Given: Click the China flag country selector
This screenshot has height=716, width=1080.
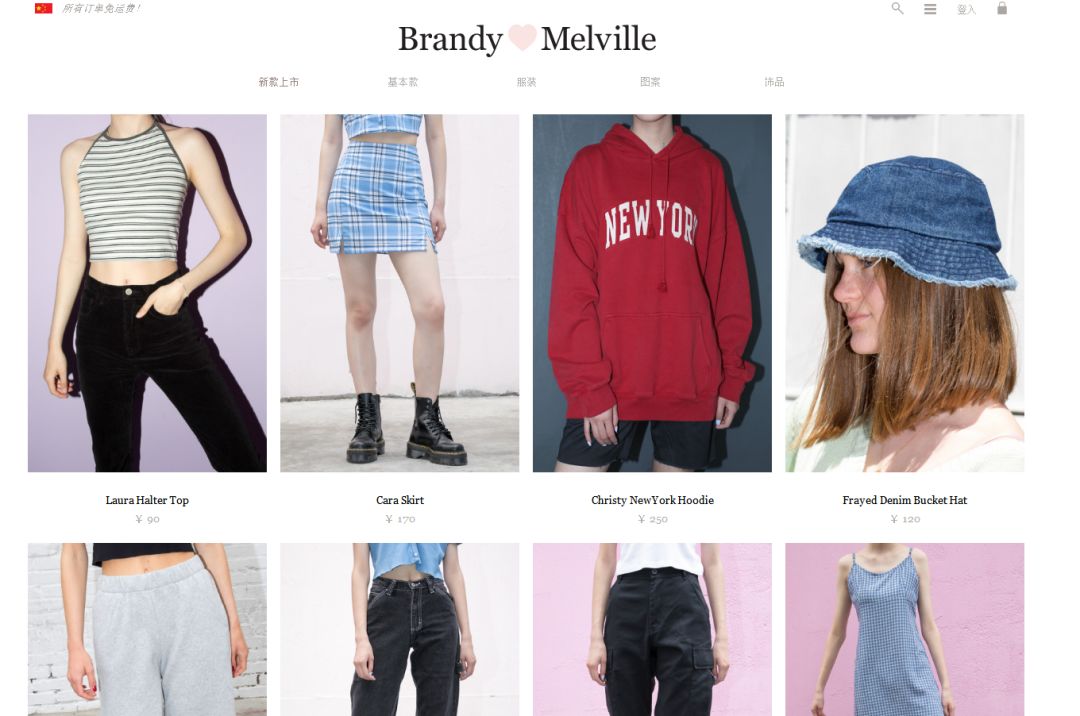Looking at the screenshot, I should click(x=43, y=8).
